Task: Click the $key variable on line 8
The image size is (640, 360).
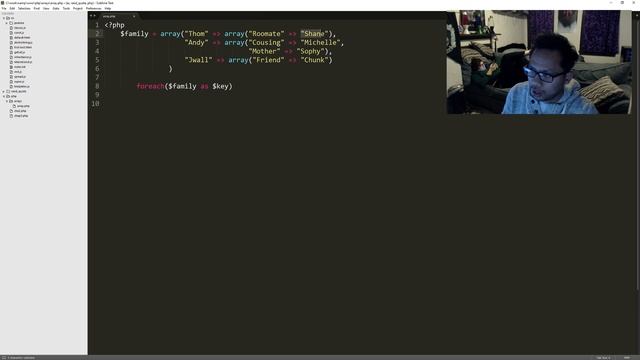Action: click(x=220, y=87)
